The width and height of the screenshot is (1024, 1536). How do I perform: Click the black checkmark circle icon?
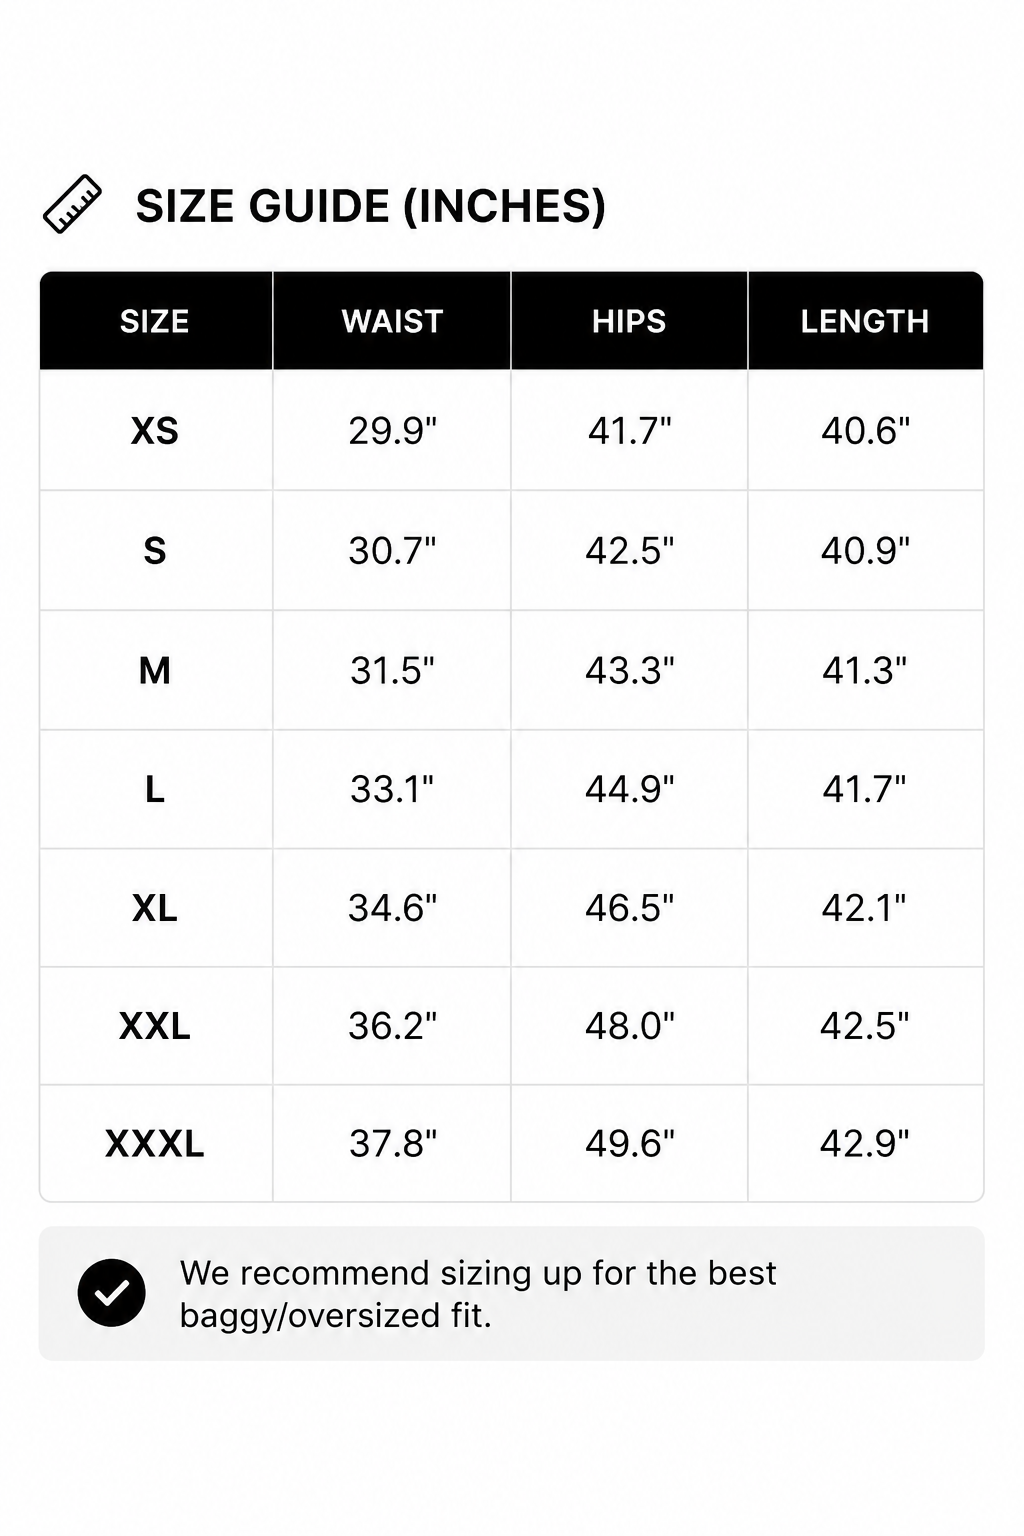(x=111, y=1293)
